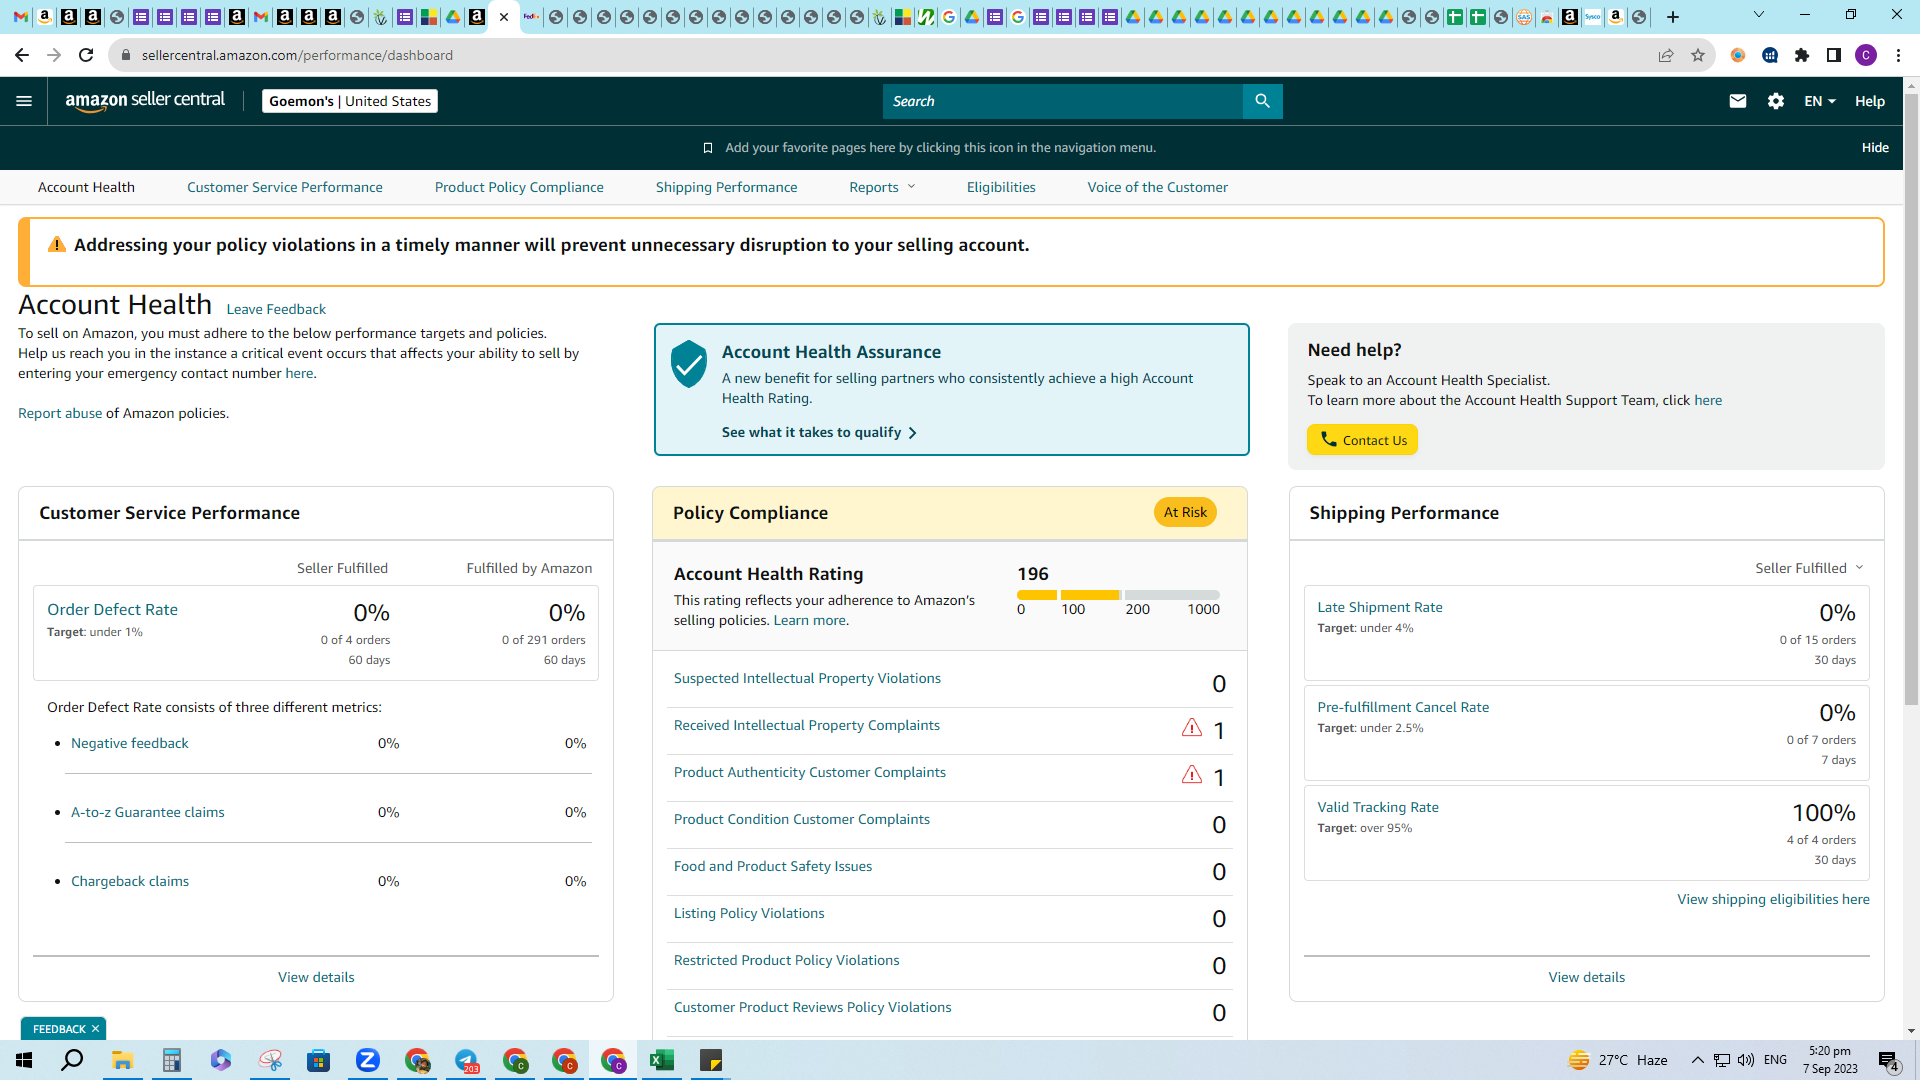Open the Chrome profile avatar

pos(1866,55)
